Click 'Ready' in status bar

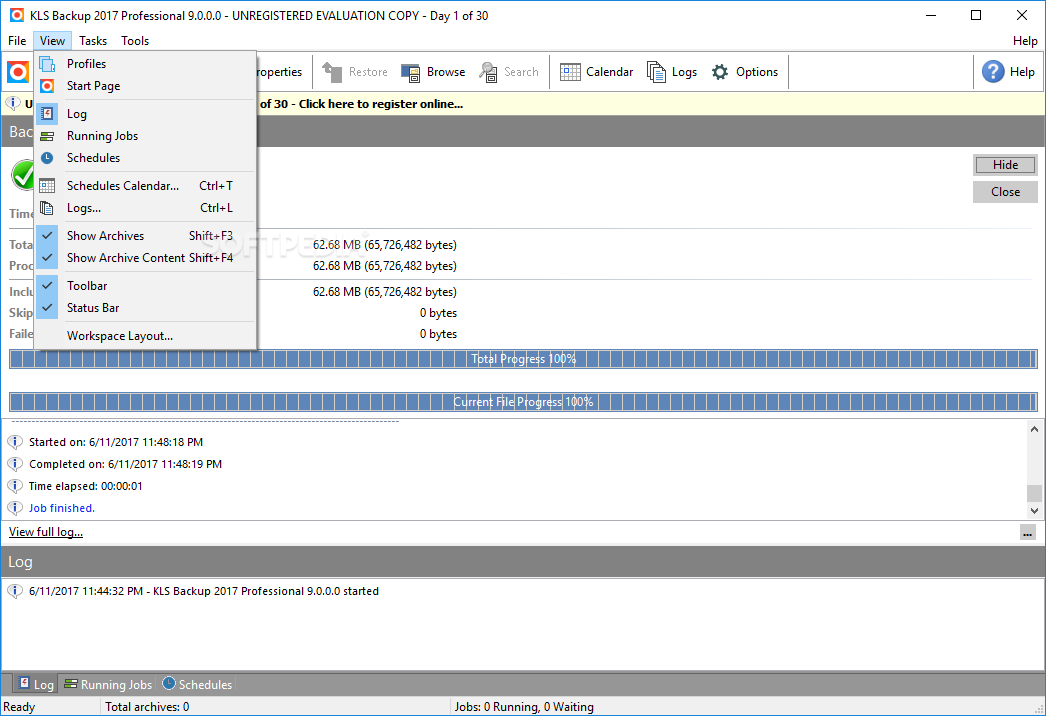click(x=19, y=707)
